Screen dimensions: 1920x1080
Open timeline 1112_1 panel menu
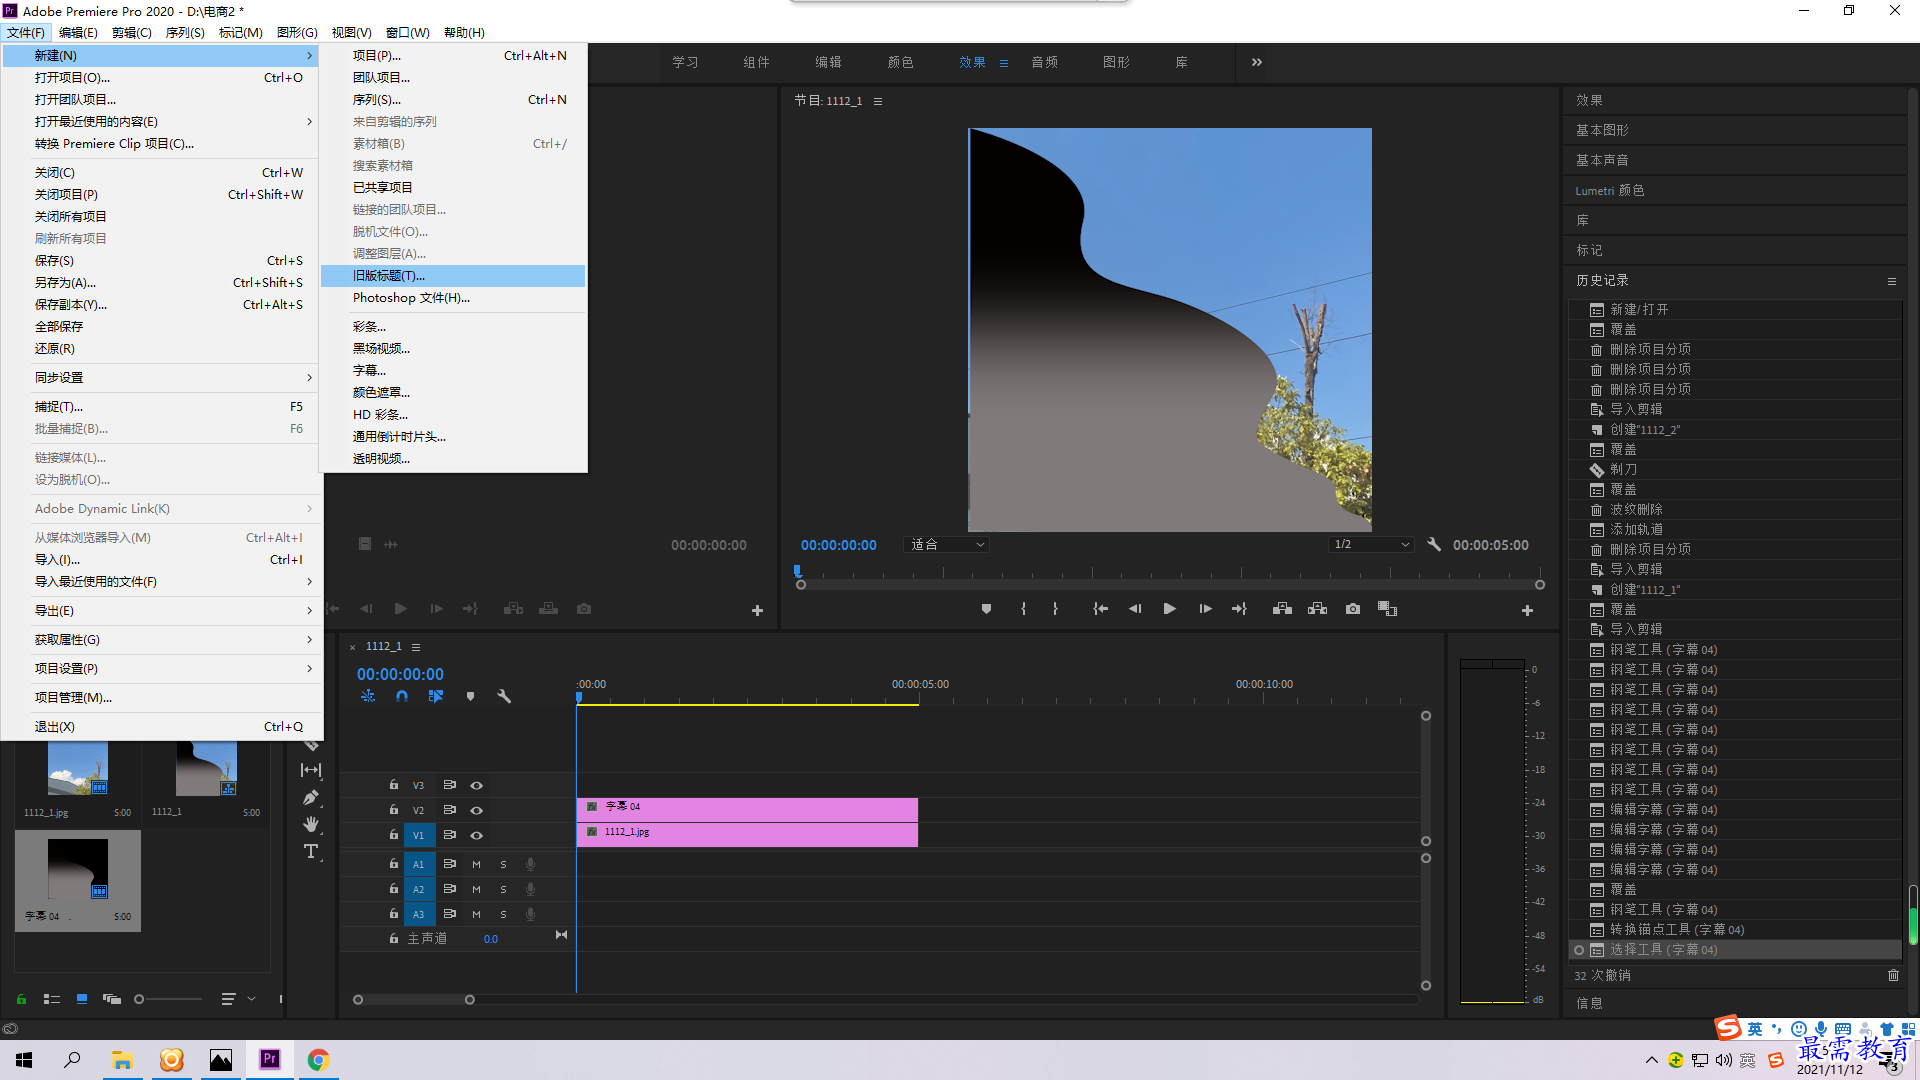click(x=416, y=647)
